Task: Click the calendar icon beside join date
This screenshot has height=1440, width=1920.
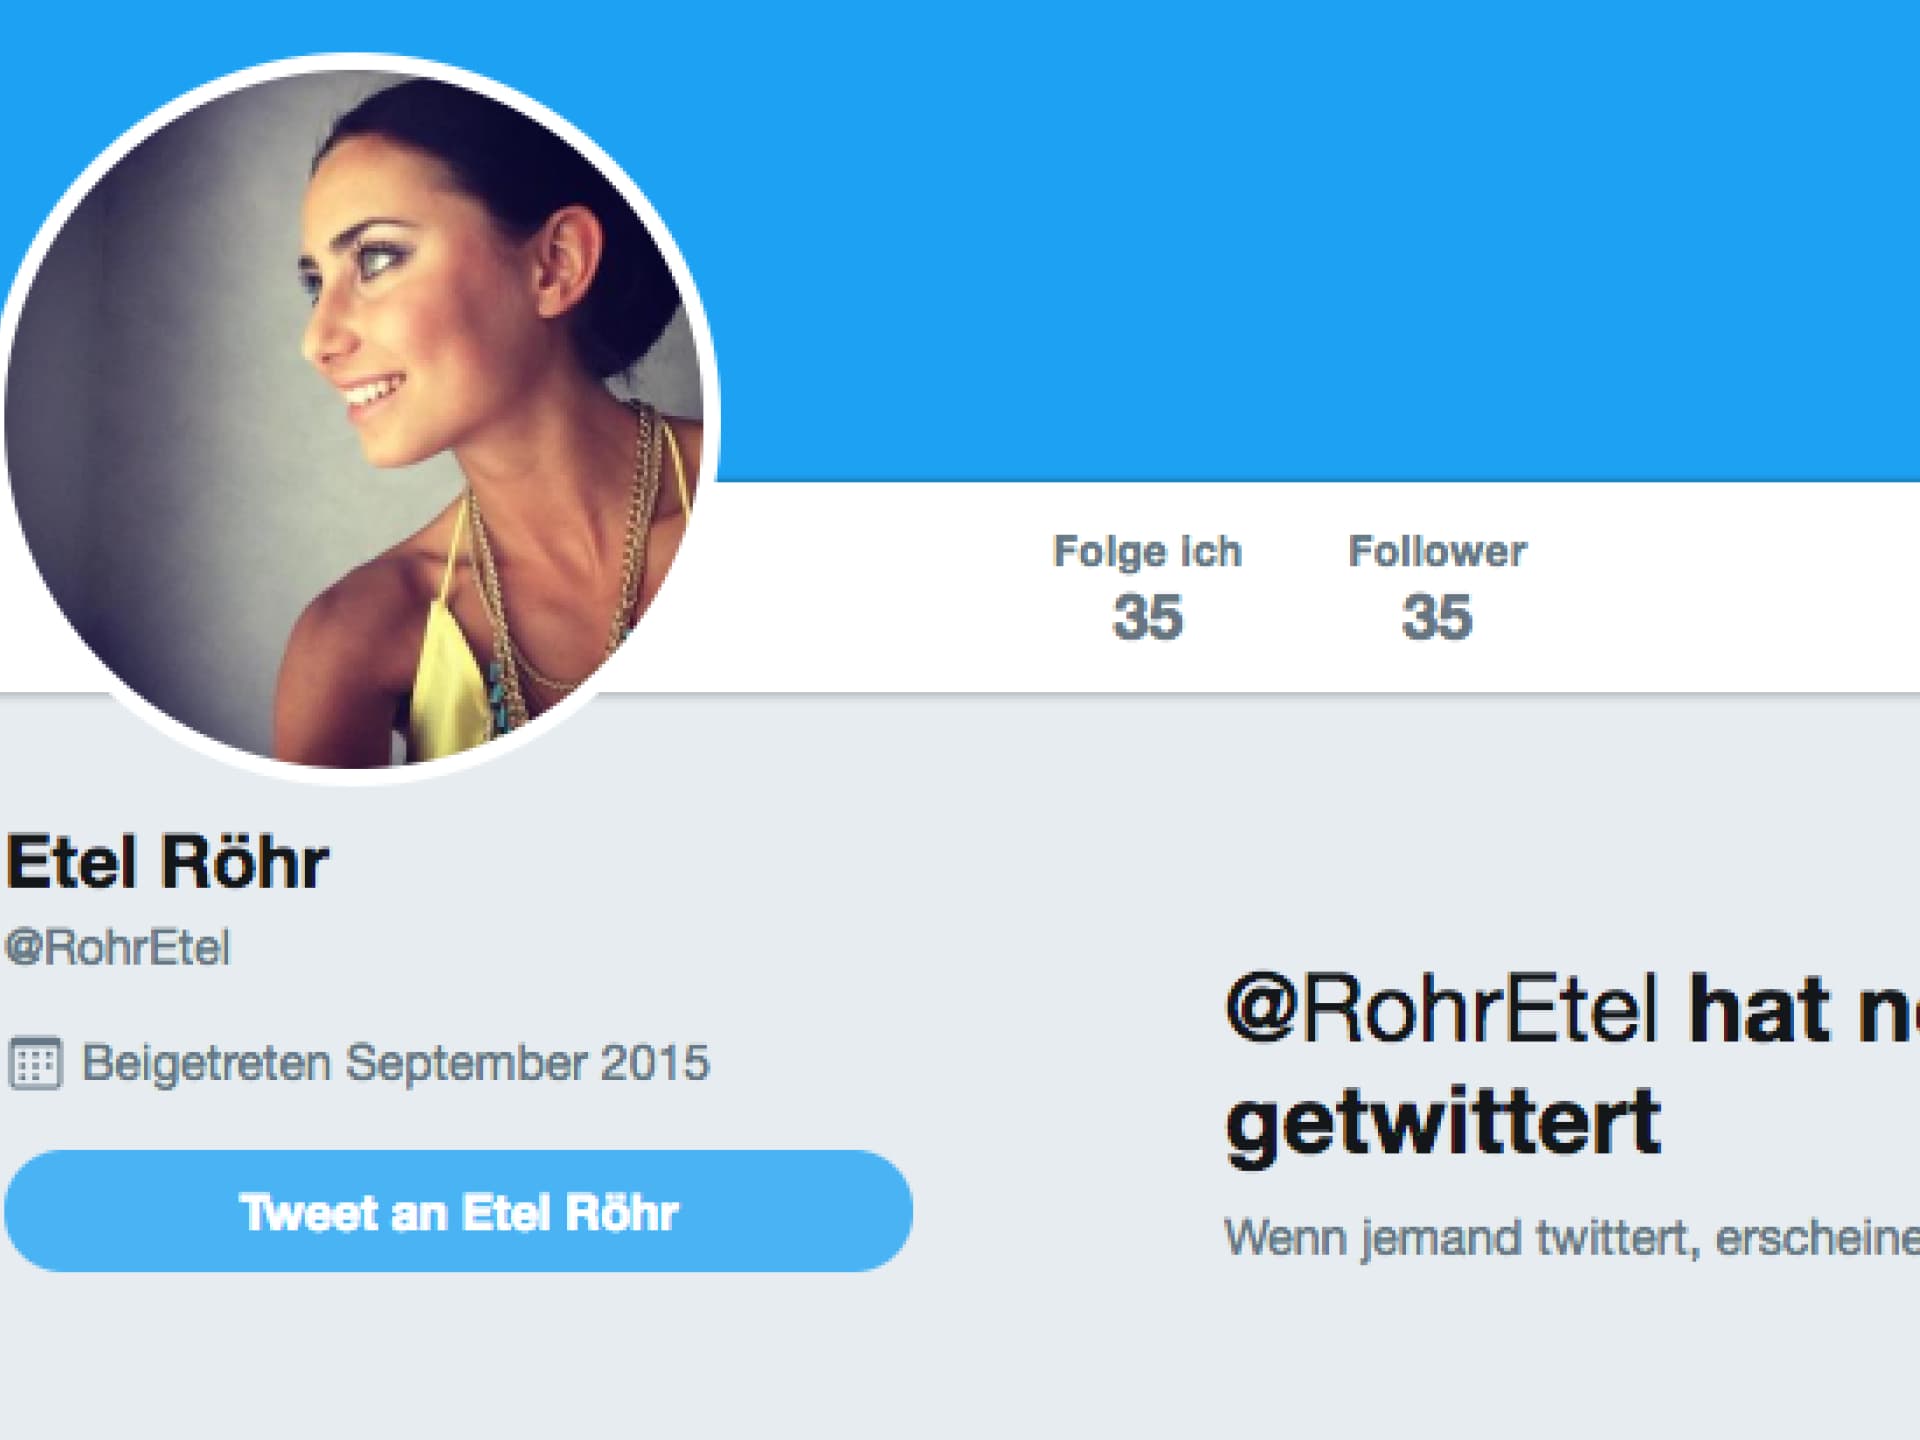Action: pyautogui.click(x=36, y=1063)
